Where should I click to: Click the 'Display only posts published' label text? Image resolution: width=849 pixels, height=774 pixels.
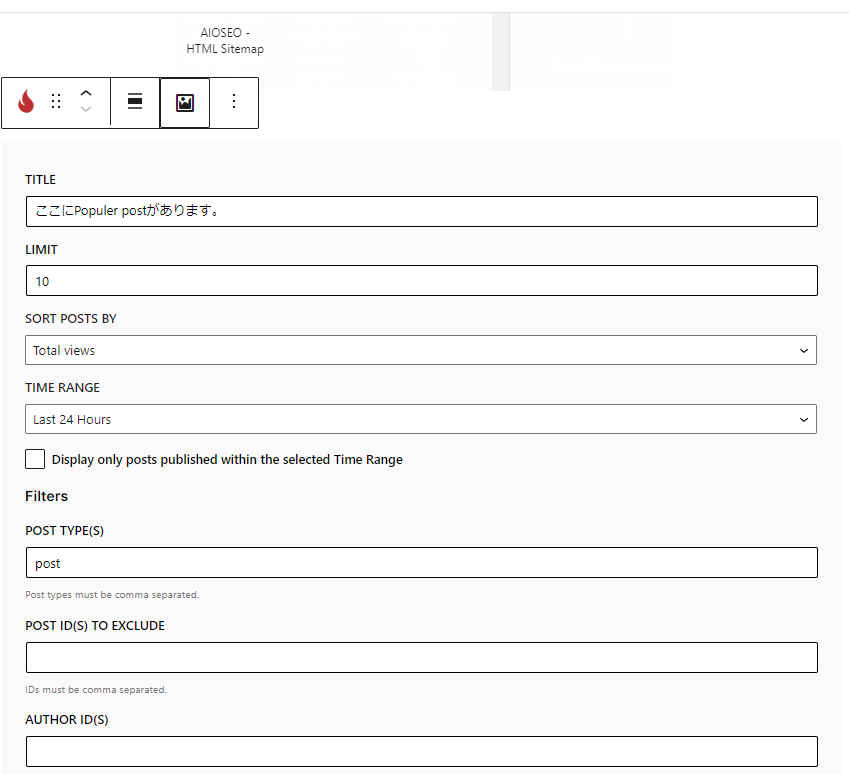click(x=227, y=460)
